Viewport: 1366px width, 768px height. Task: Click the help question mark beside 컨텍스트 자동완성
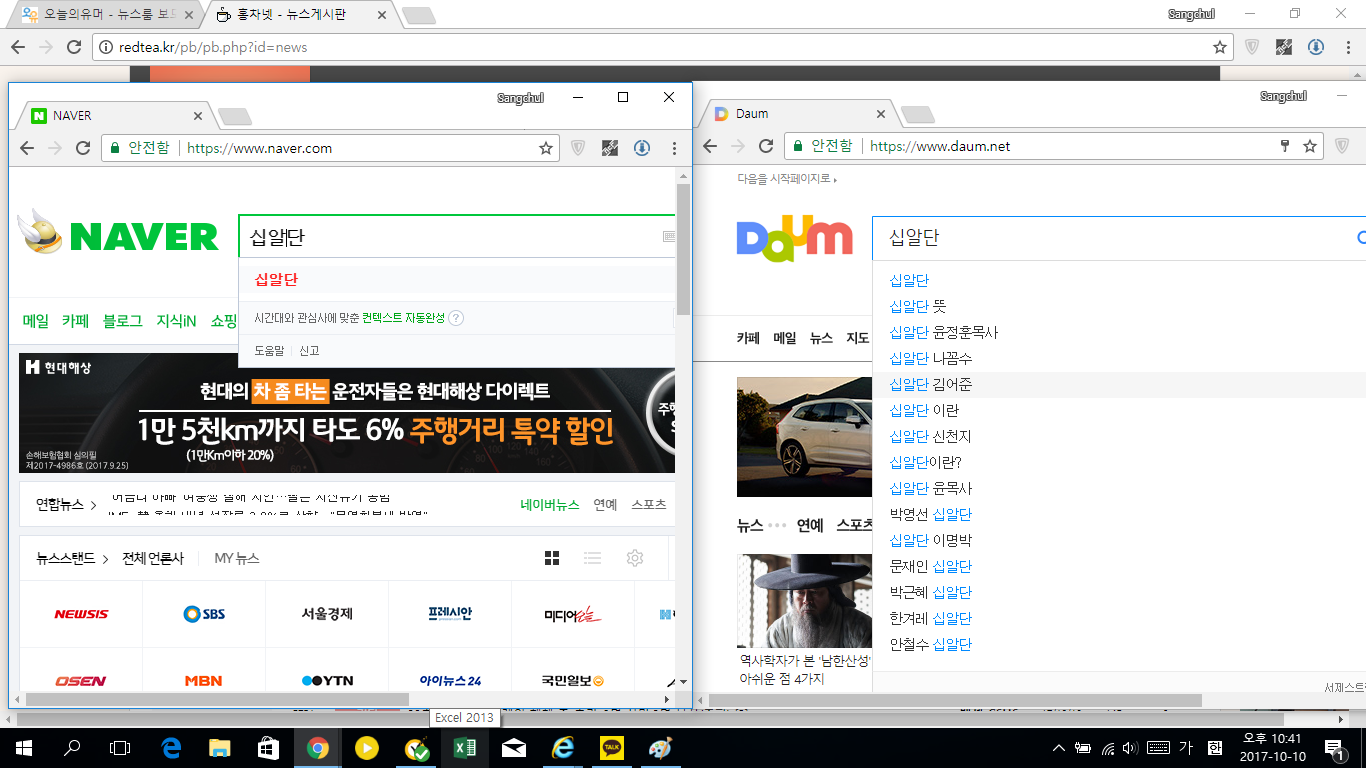(x=456, y=318)
